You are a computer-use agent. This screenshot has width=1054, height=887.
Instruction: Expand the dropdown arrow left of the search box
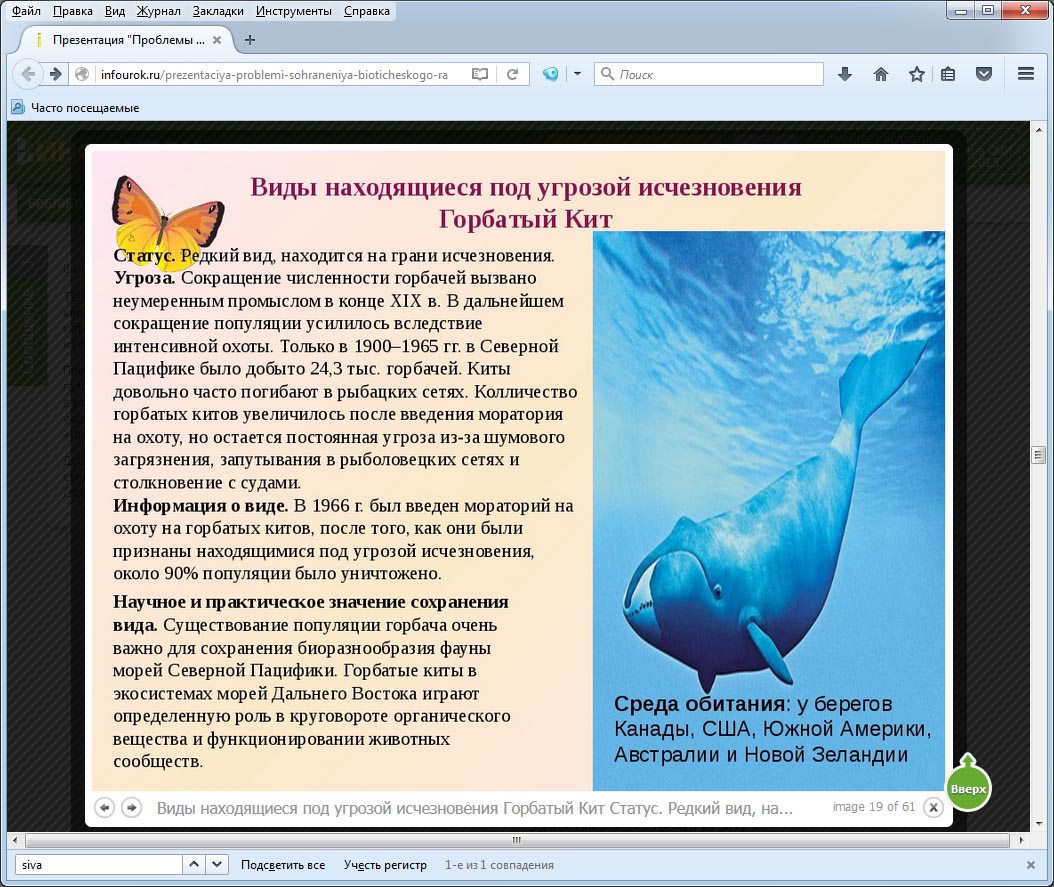[x=577, y=74]
